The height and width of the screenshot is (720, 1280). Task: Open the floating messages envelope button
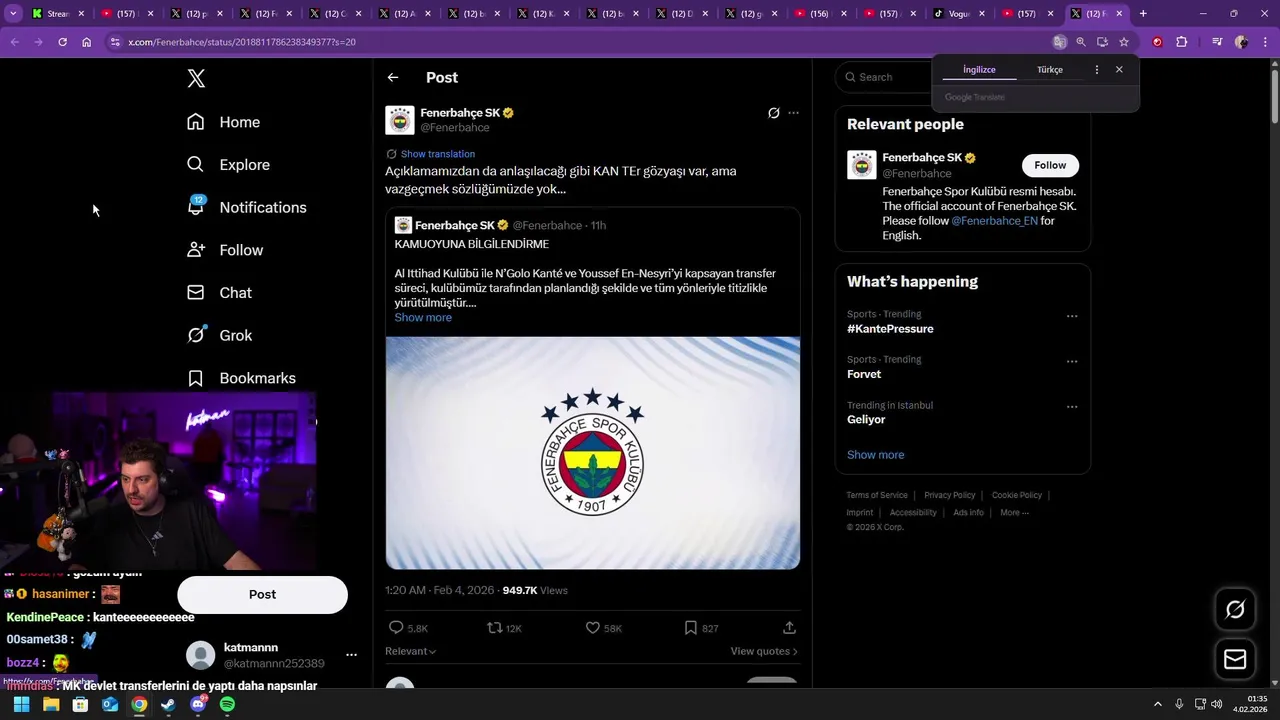click(x=1235, y=659)
